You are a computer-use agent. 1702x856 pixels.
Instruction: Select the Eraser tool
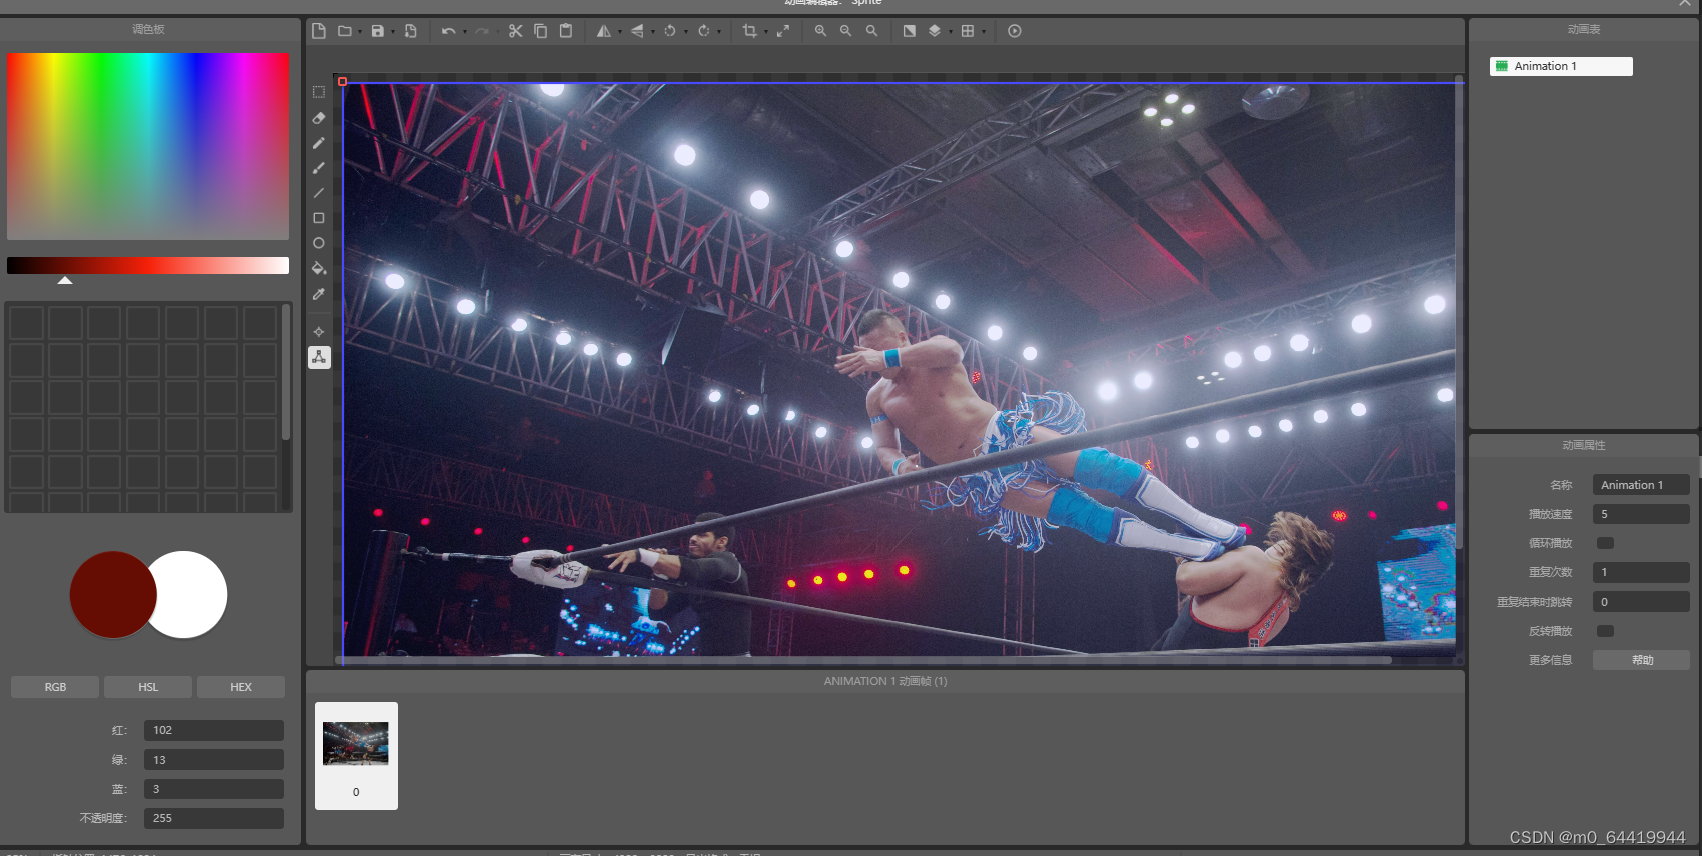(319, 118)
